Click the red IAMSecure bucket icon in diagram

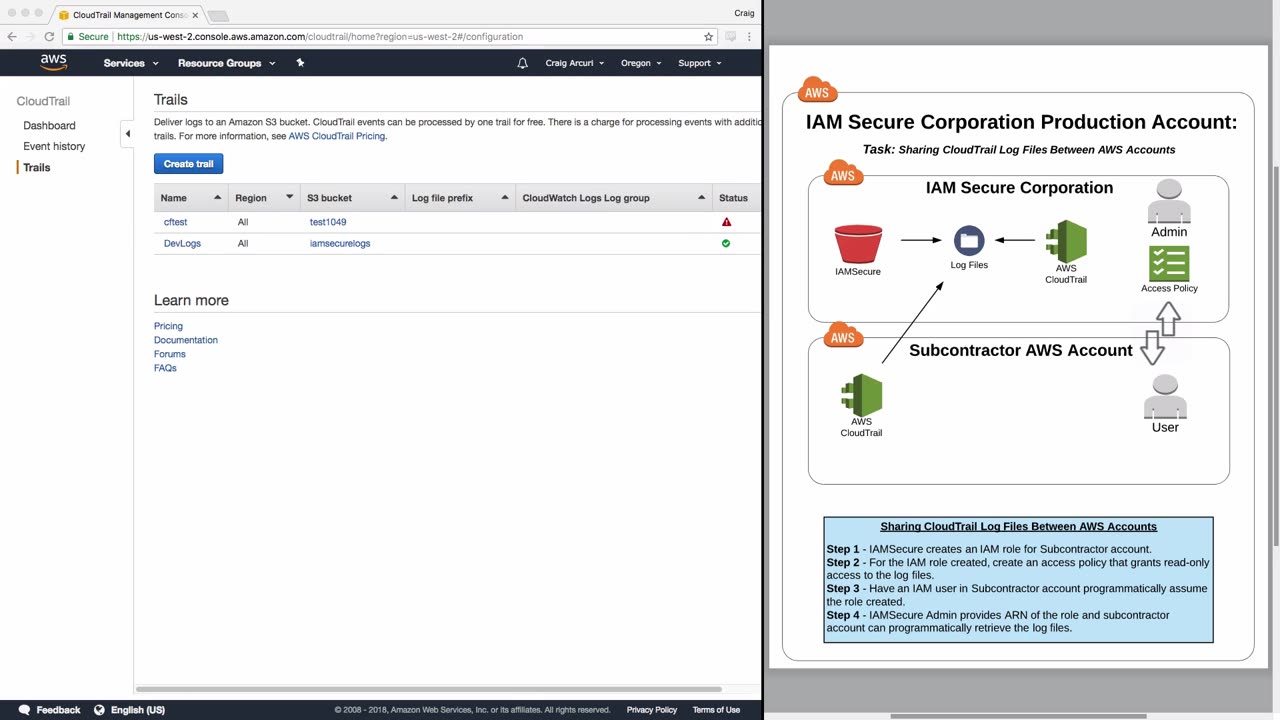pyautogui.click(x=858, y=244)
